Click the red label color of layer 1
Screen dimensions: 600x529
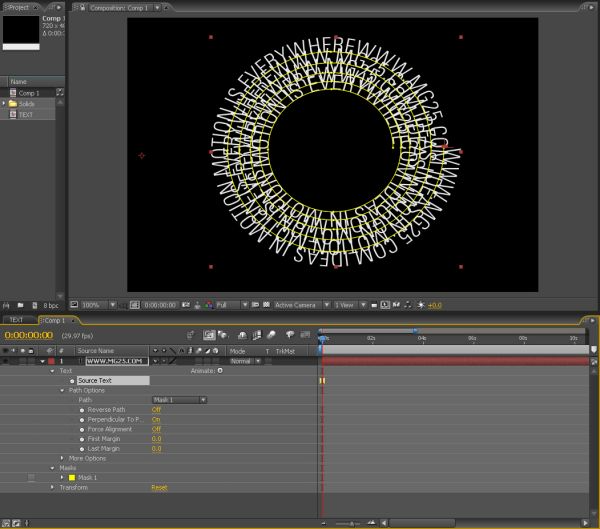[x=51, y=361]
